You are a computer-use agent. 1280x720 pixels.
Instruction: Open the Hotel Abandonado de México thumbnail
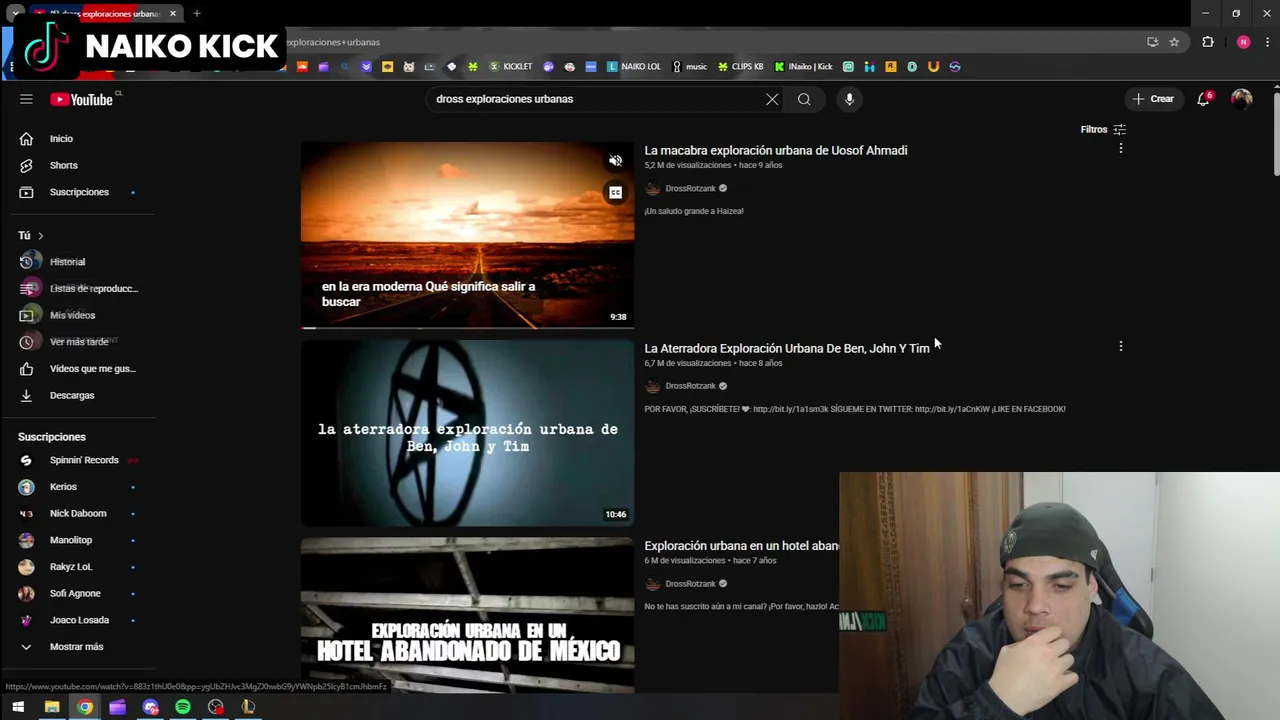(467, 615)
